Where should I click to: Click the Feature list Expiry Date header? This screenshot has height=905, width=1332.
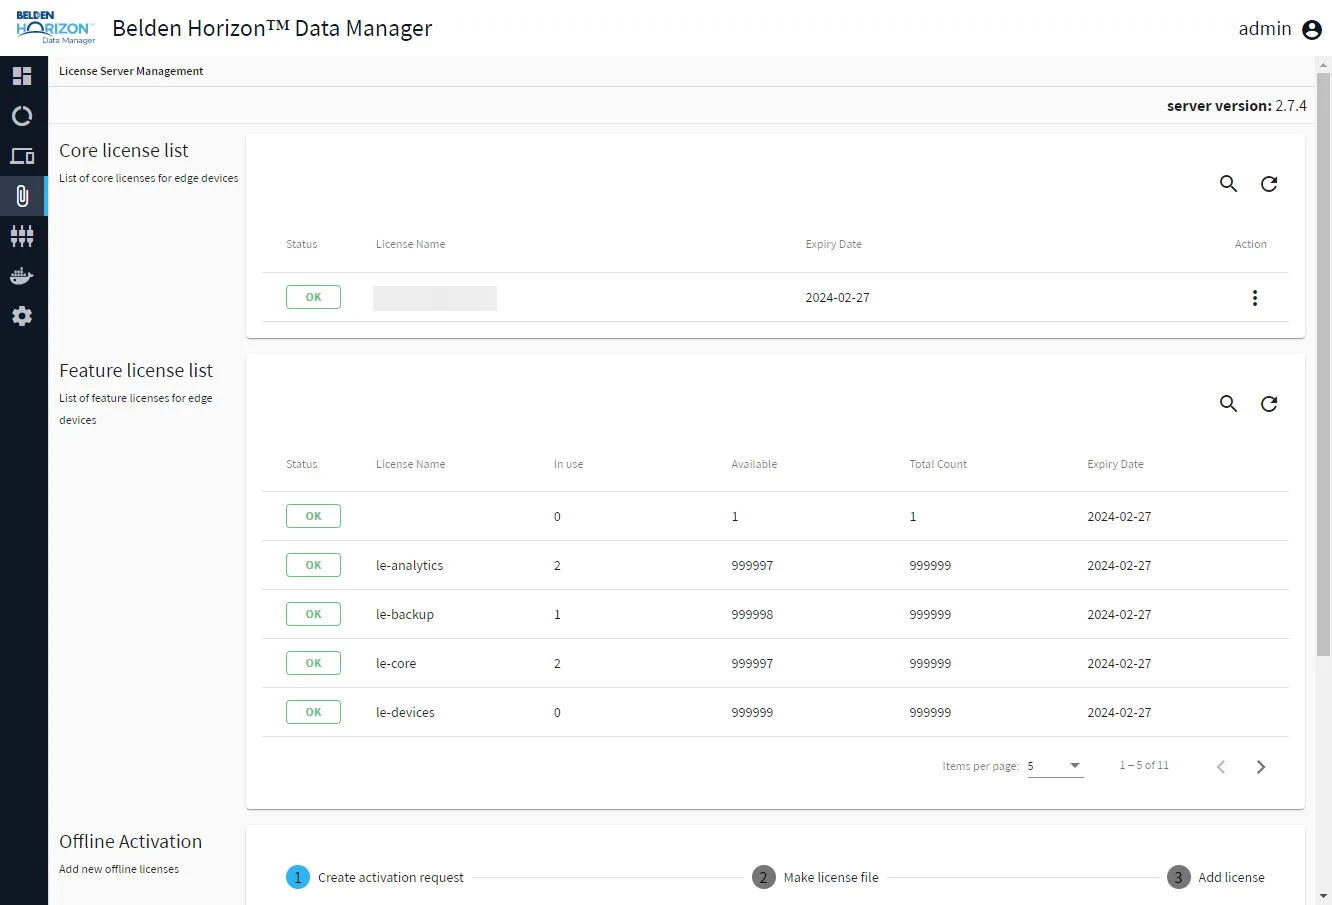1115,464
